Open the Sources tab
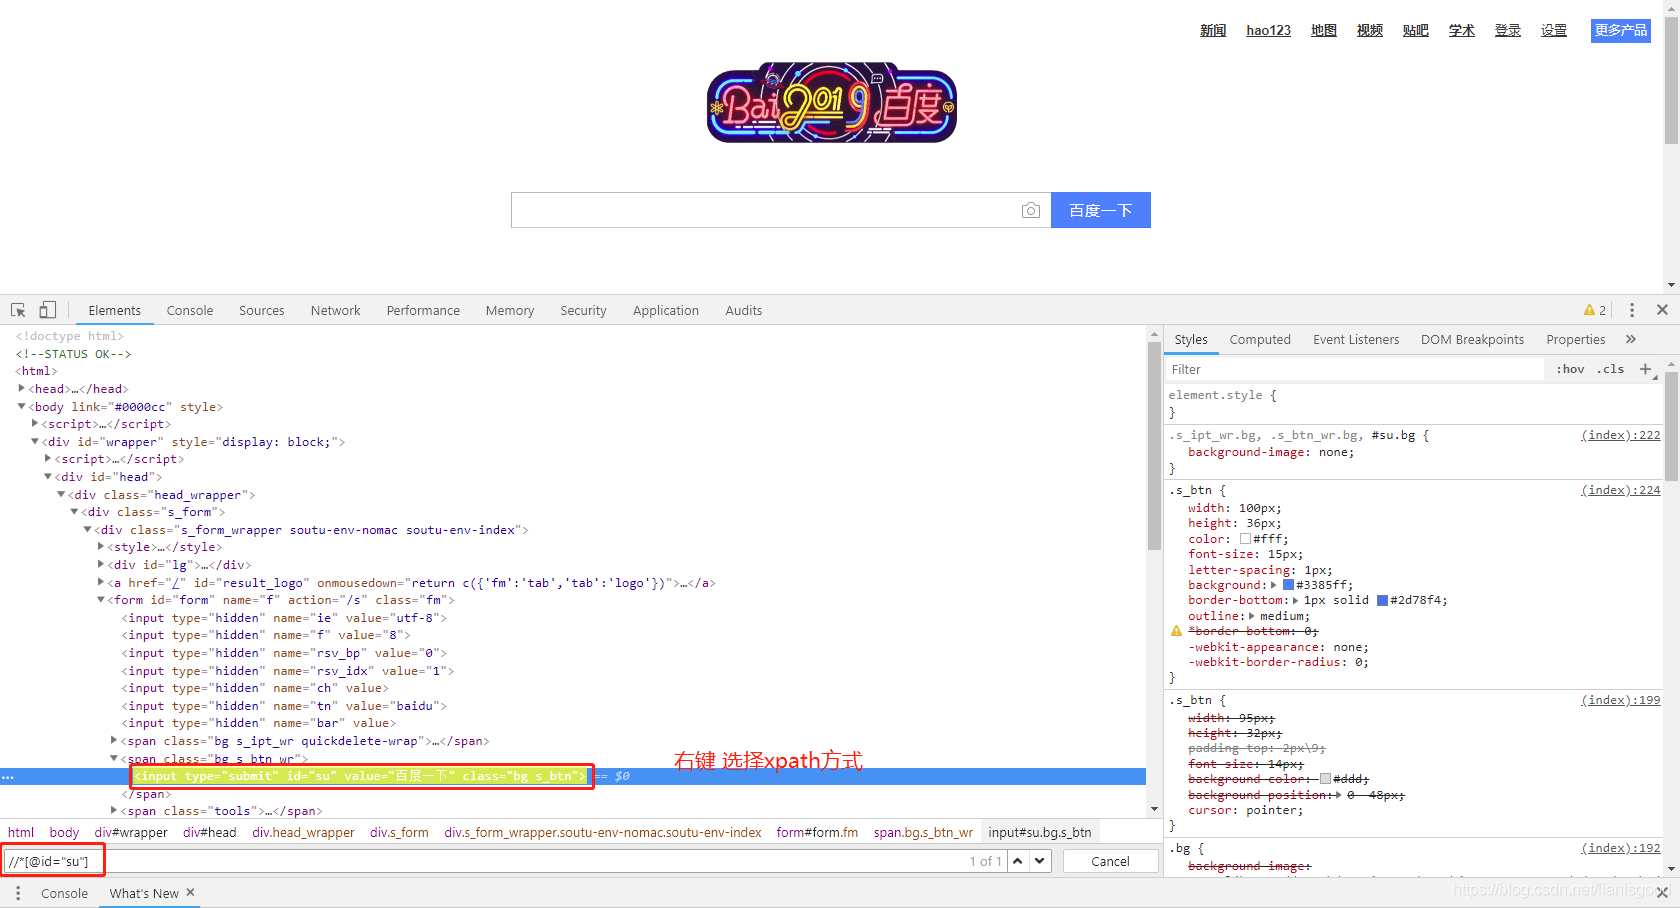Image resolution: width=1680 pixels, height=908 pixels. pyautogui.click(x=262, y=310)
